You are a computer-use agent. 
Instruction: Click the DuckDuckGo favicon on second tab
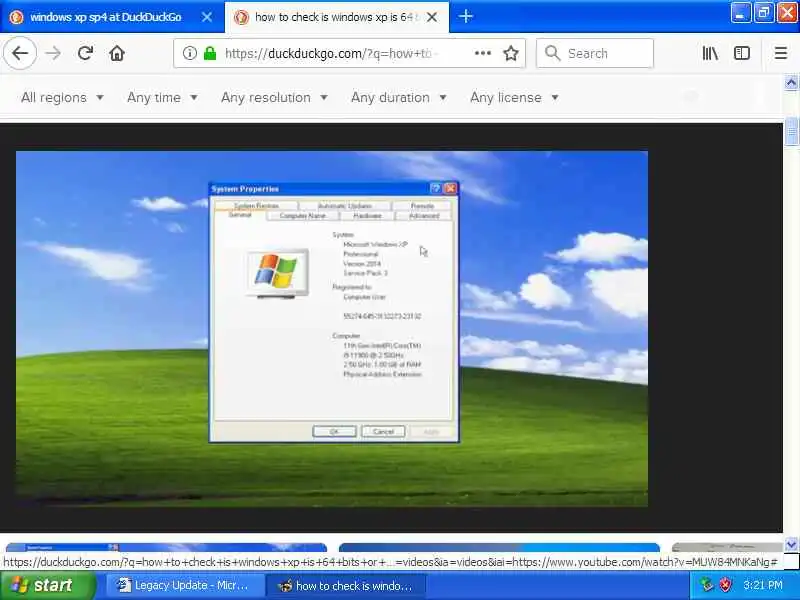[x=241, y=17]
